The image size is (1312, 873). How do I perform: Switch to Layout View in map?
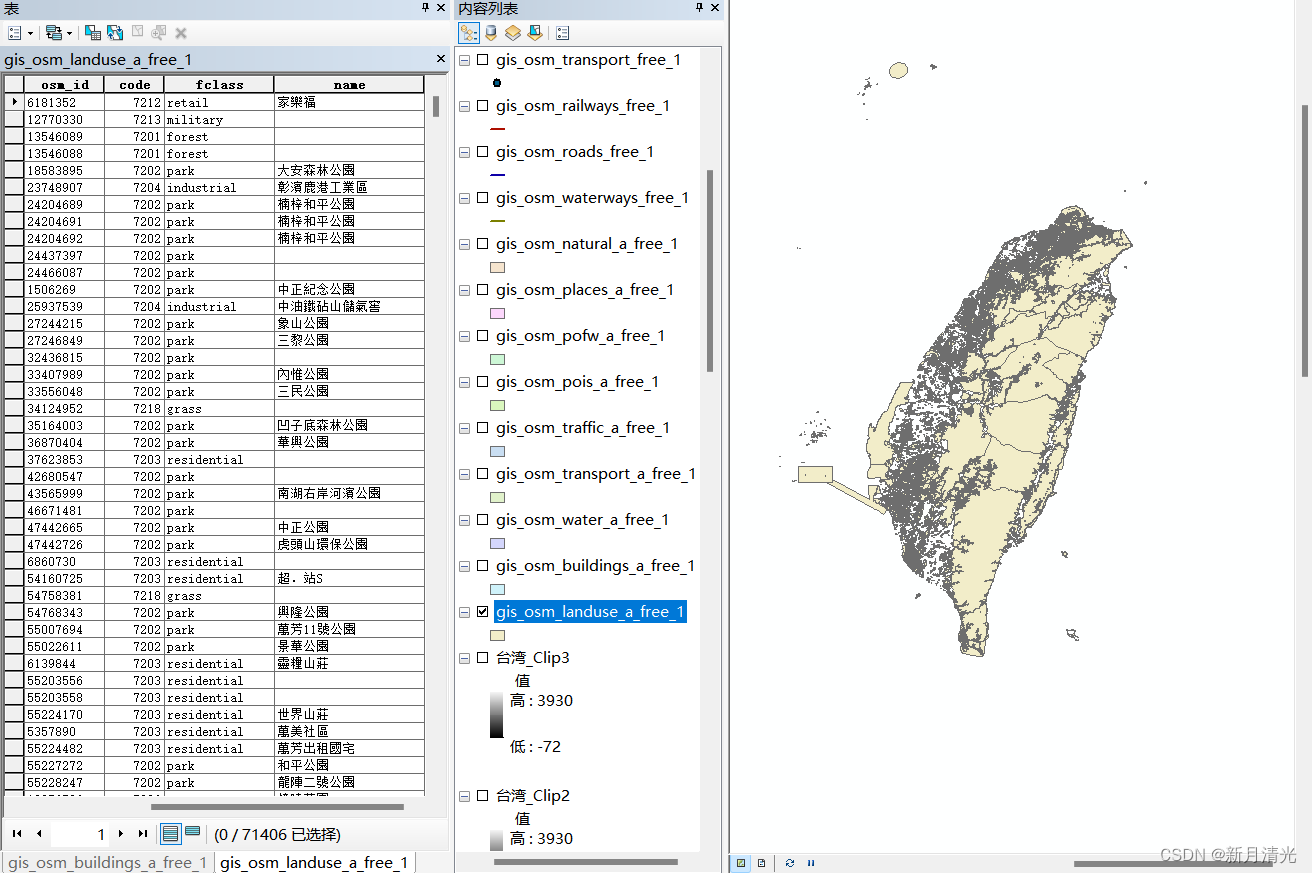(762, 862)
